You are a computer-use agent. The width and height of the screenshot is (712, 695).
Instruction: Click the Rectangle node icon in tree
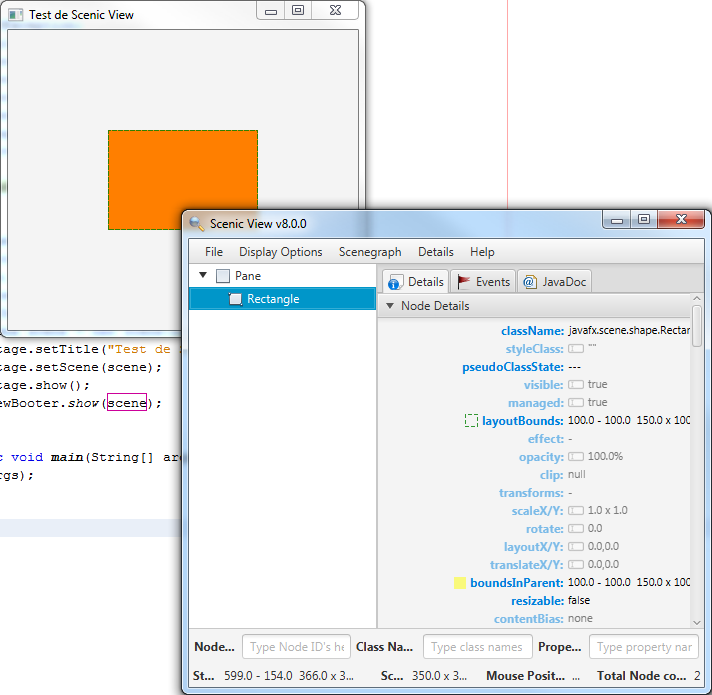coord(235,299)
